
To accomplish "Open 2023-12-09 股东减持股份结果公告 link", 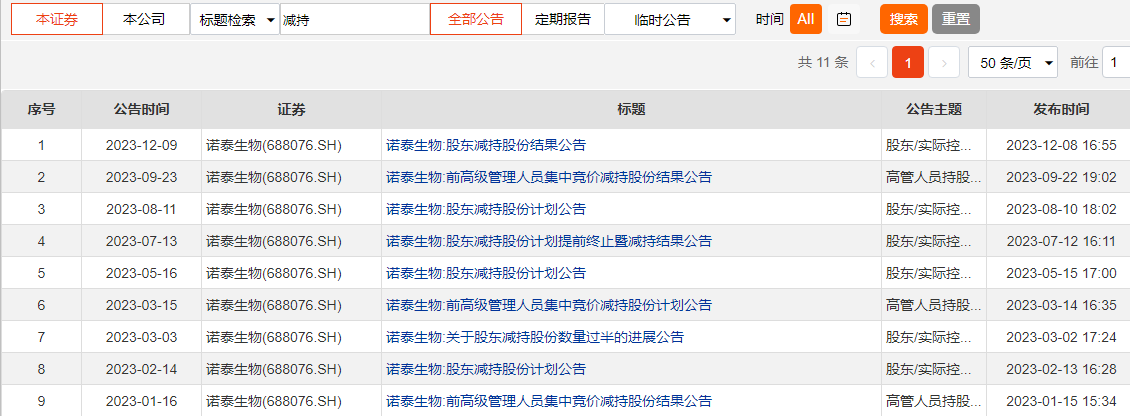I will 486,145.
